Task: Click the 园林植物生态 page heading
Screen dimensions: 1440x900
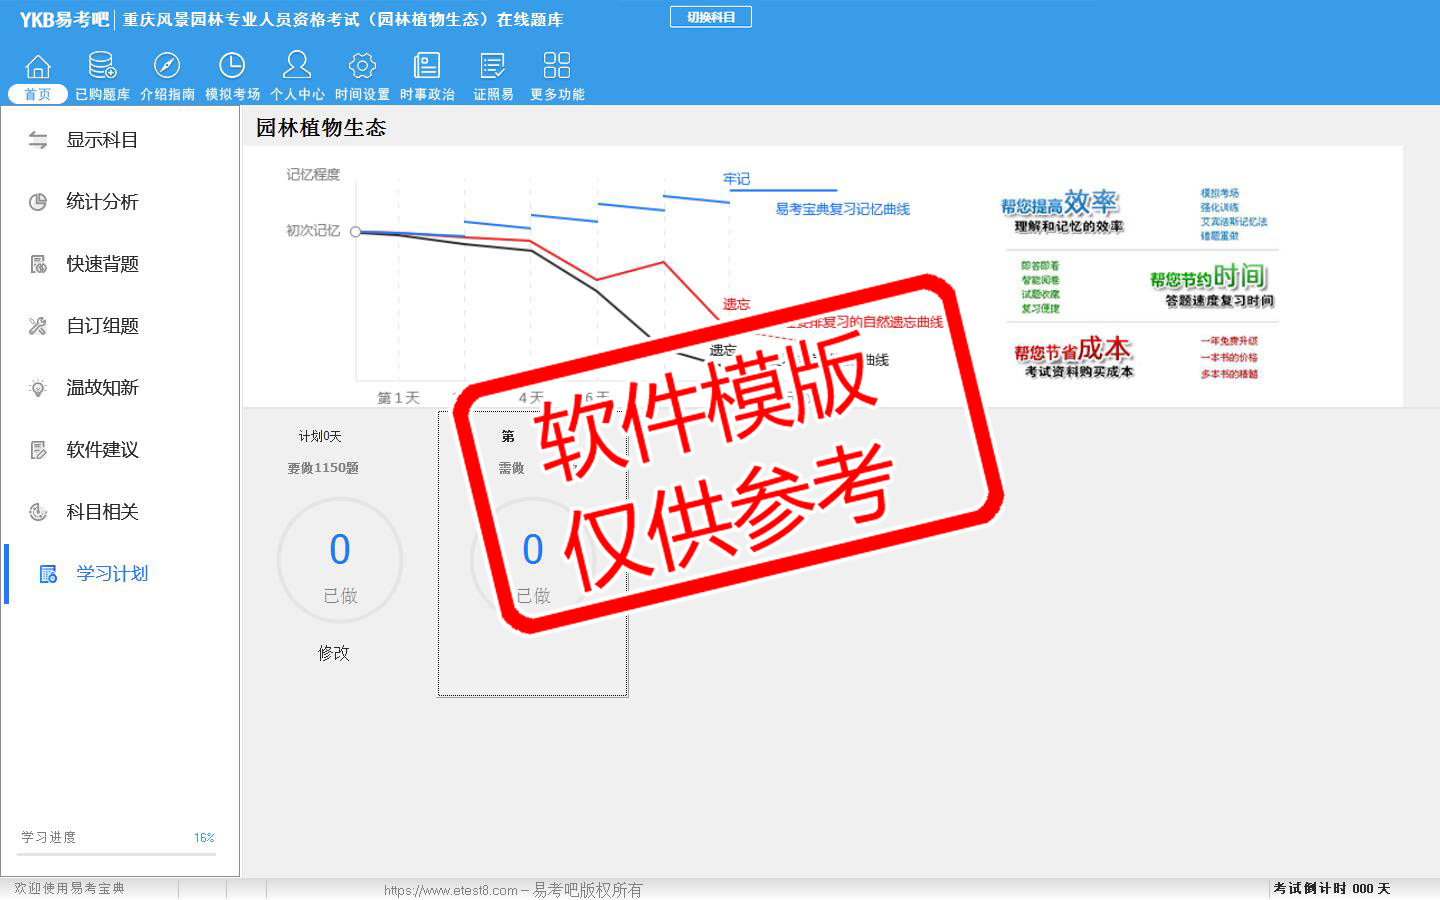Action: click(321, 128)
